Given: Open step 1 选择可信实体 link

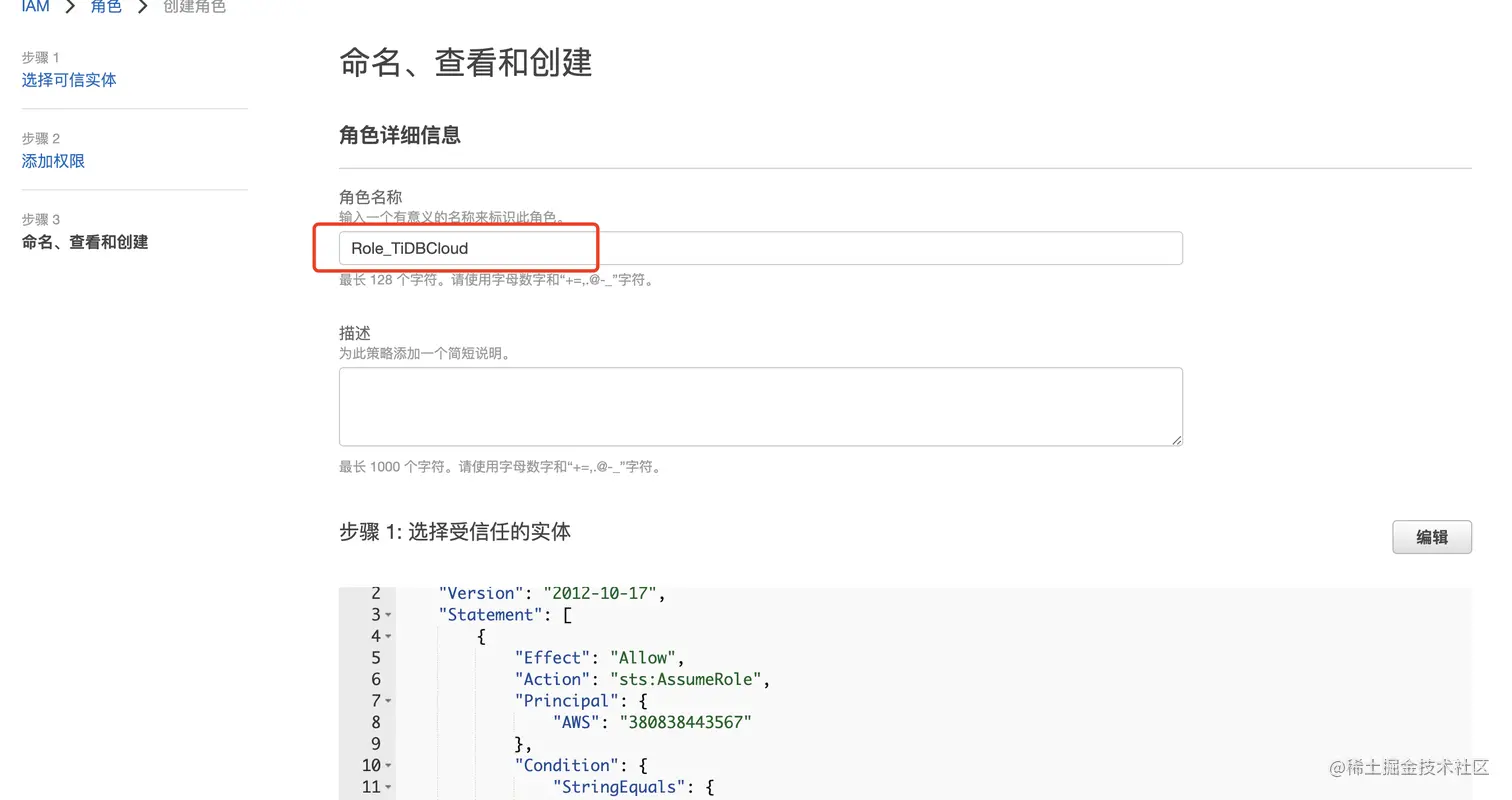Looking at the screenshot, I should 69,80.
